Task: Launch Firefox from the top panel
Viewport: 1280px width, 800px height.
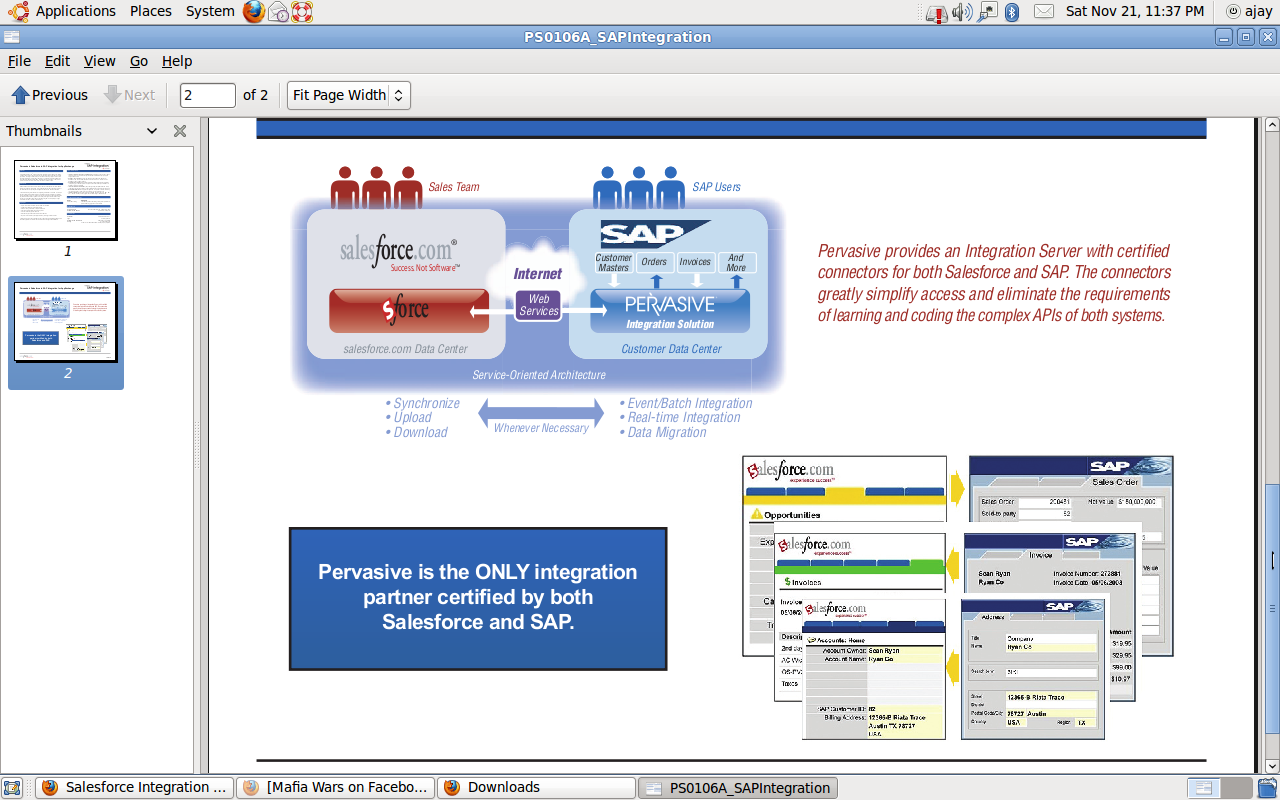Action: [254, 12]
